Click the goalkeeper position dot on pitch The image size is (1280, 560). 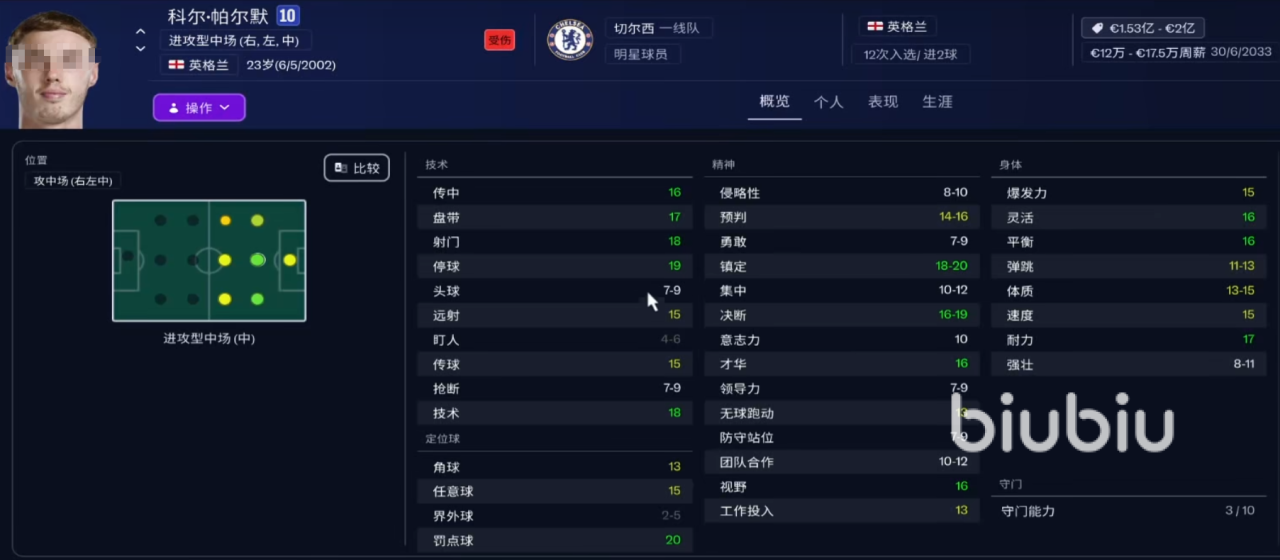click(128, 257)
